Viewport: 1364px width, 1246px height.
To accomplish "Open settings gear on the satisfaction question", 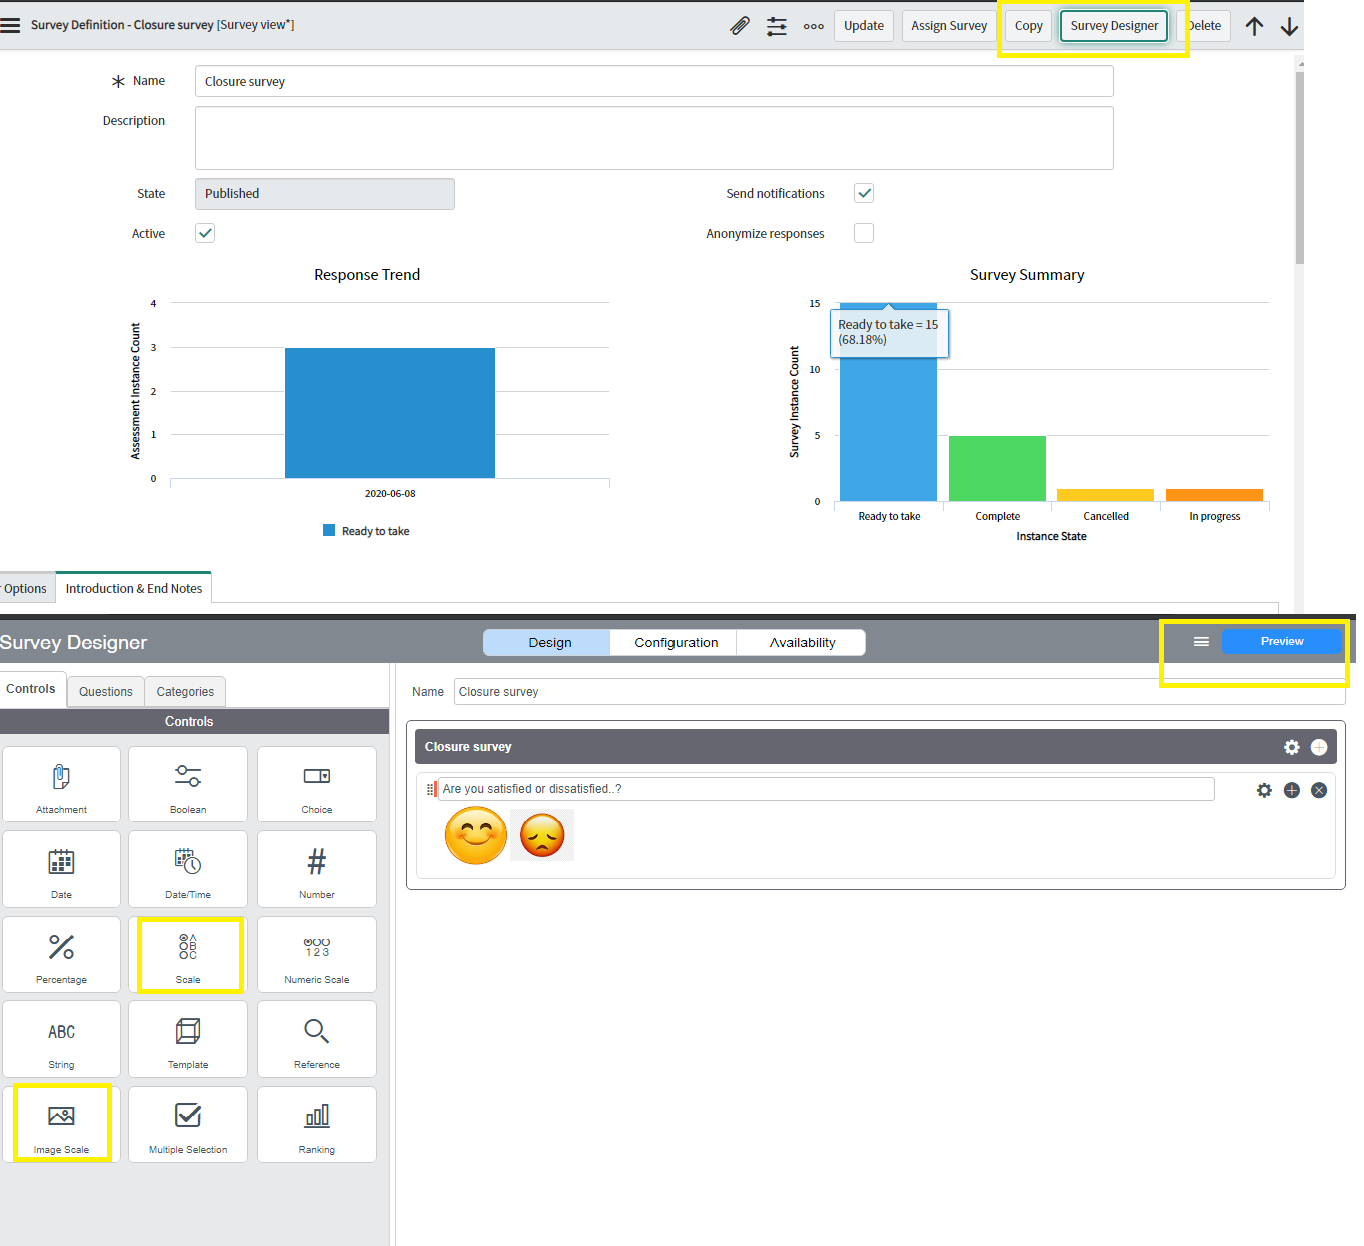I will (x=1264, y=790).
